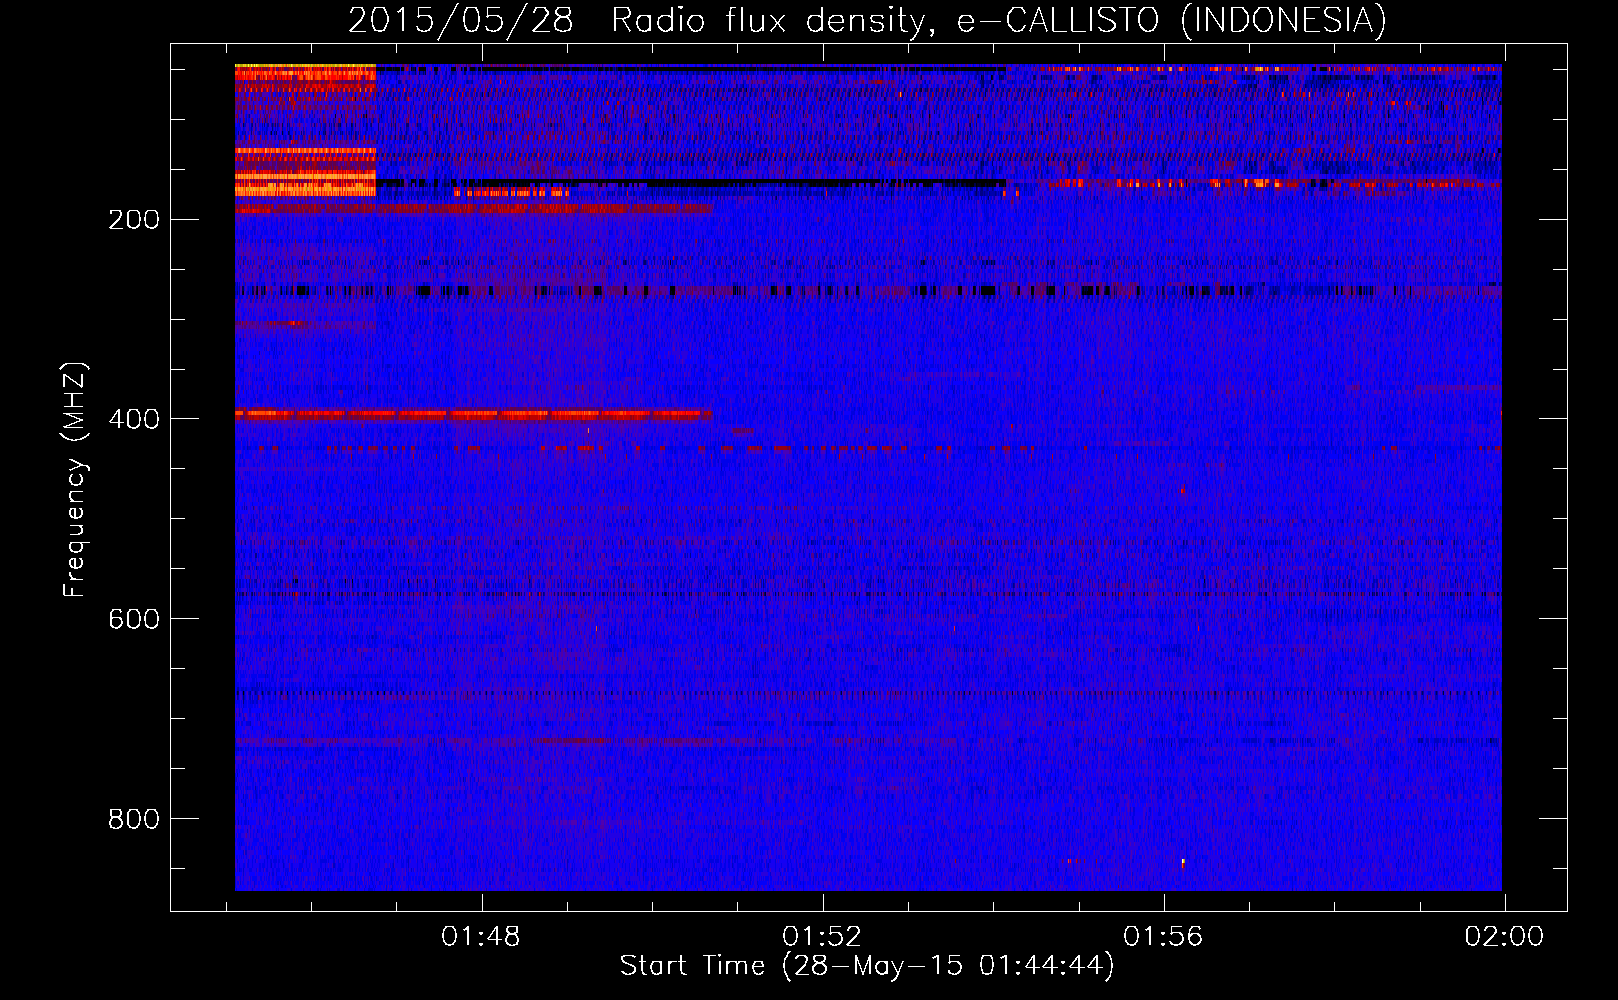Click the 200 frequency tick label
This screenshot has width=1618, height=1000.
pyautogui.click(x=134, y=220)
